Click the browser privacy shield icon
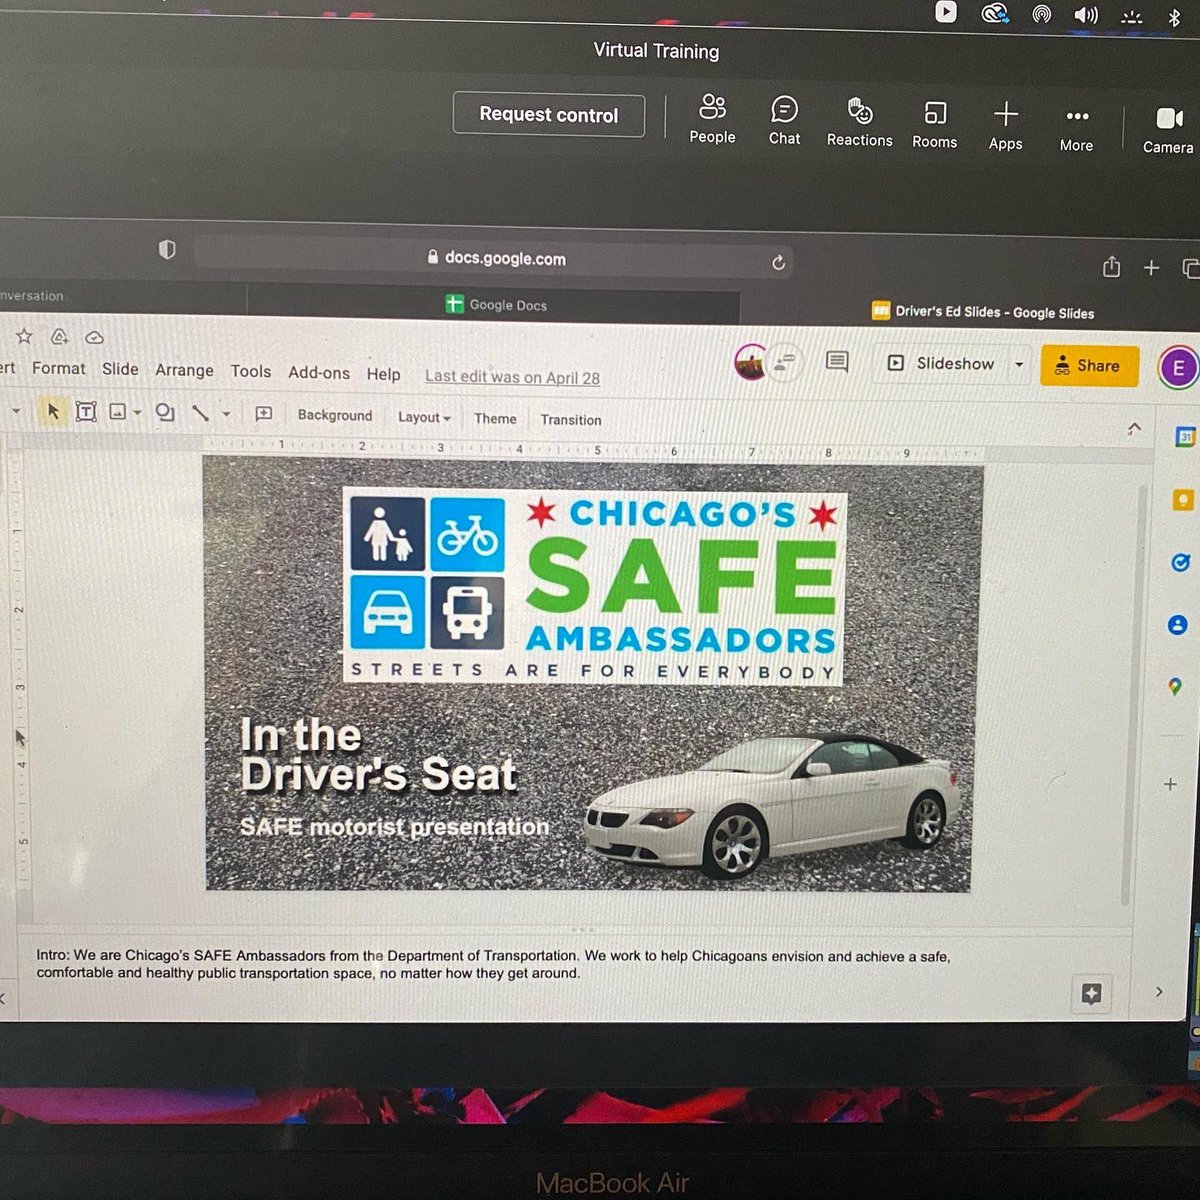This screenshot has height=1200, width=1200. [167, 250]
